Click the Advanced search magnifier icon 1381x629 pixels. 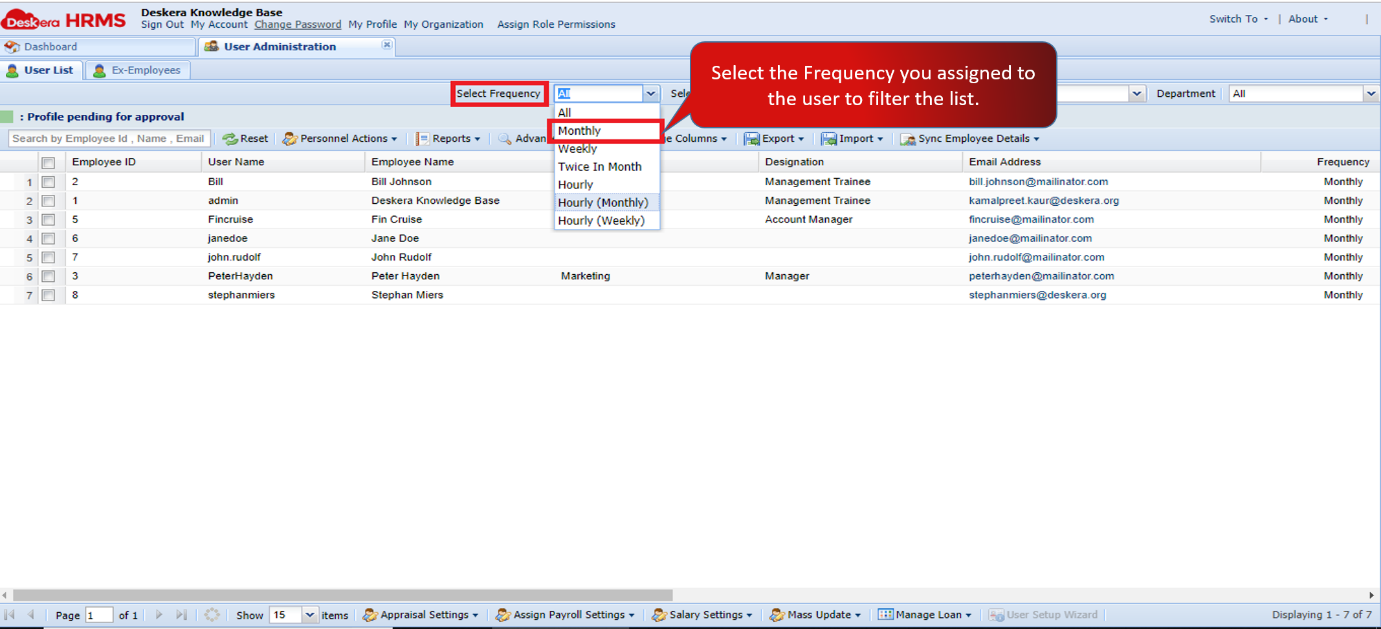coord(505,139)
